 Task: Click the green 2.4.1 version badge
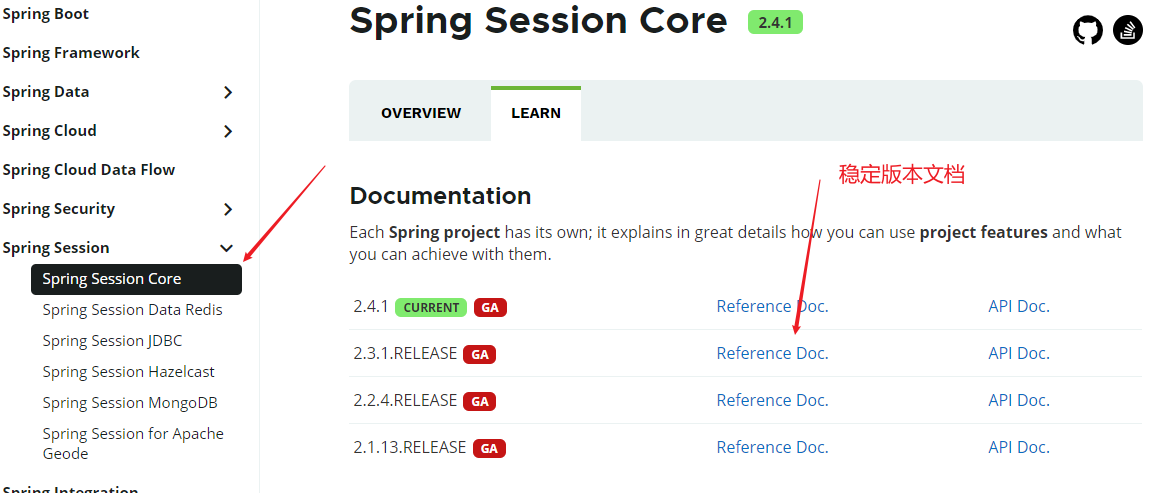click(775, 22)
